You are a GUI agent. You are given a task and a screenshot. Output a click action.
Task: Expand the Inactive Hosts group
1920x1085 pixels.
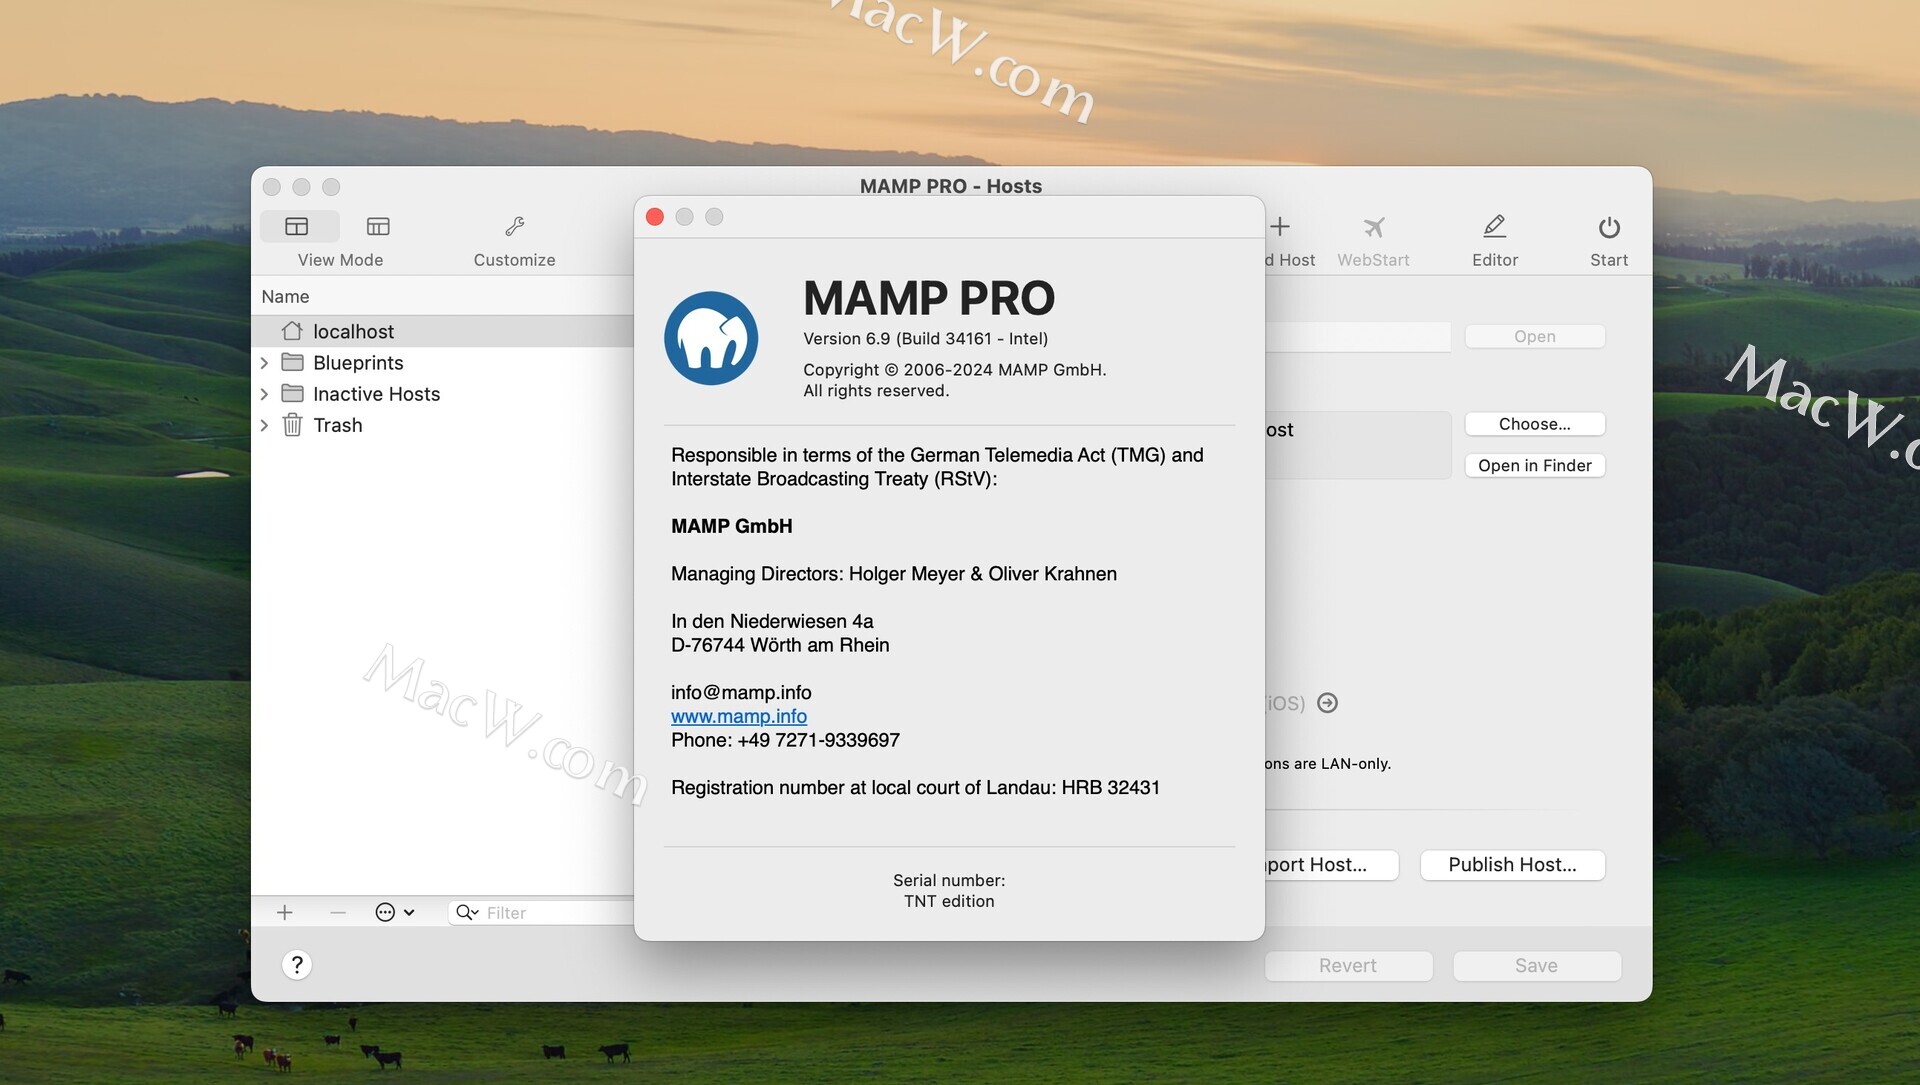(x=264, y=393)
